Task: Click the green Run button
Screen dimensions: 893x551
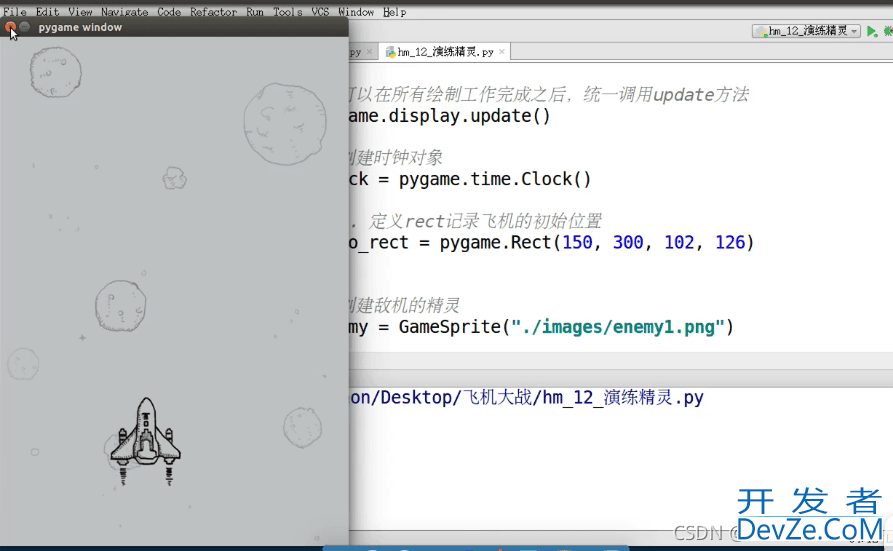Action: coord(871,31)
